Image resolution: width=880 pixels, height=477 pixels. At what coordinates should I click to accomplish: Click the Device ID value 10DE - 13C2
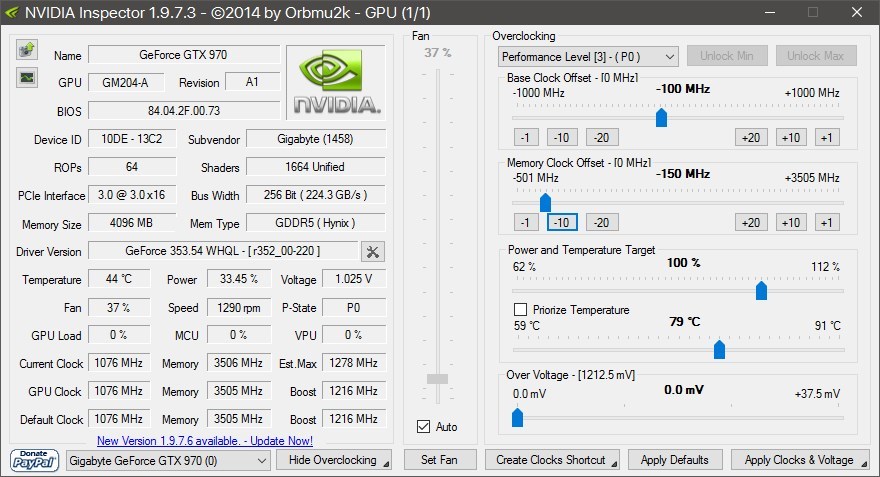pyautogui.click(x=132, y=139)
